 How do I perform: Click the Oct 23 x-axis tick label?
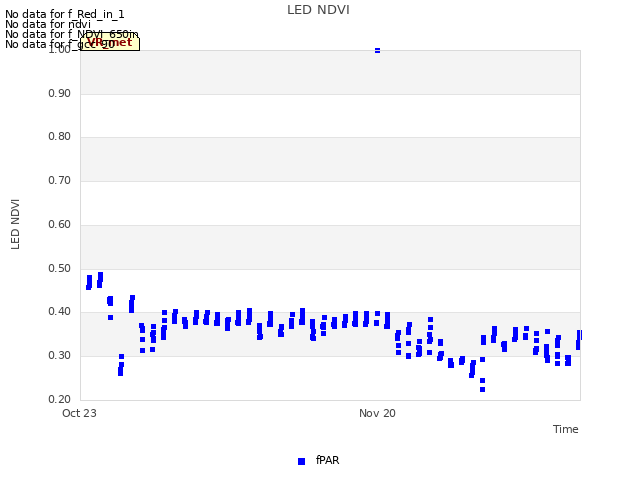point(79,413)
